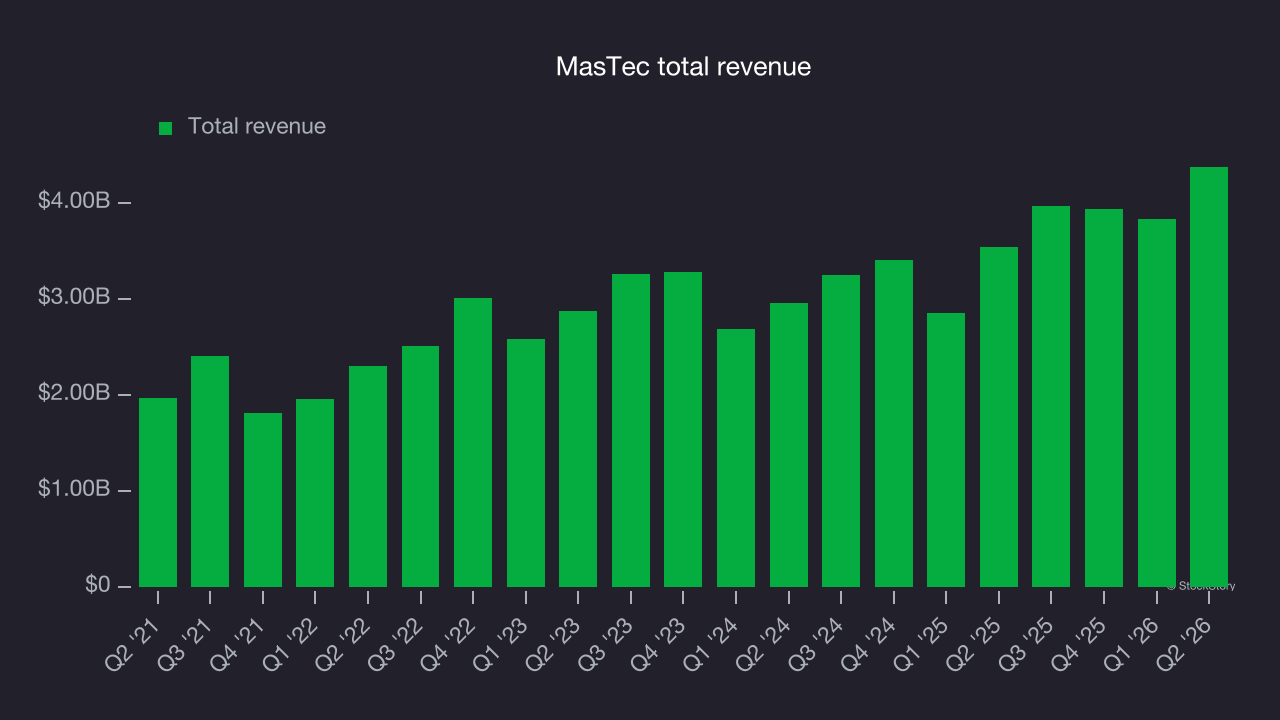Select the Q2 '25 revenue bar

click(999, 417)
